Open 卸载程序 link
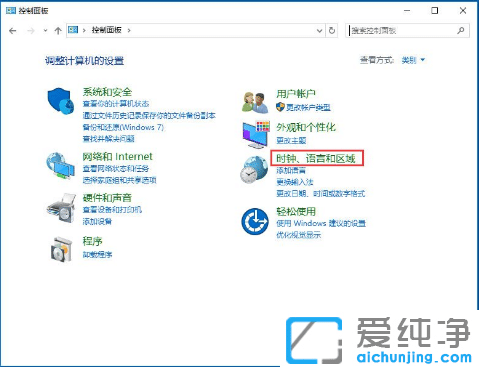Image resolution: width=480 pixels, height=370 pixels. [97, 255]
